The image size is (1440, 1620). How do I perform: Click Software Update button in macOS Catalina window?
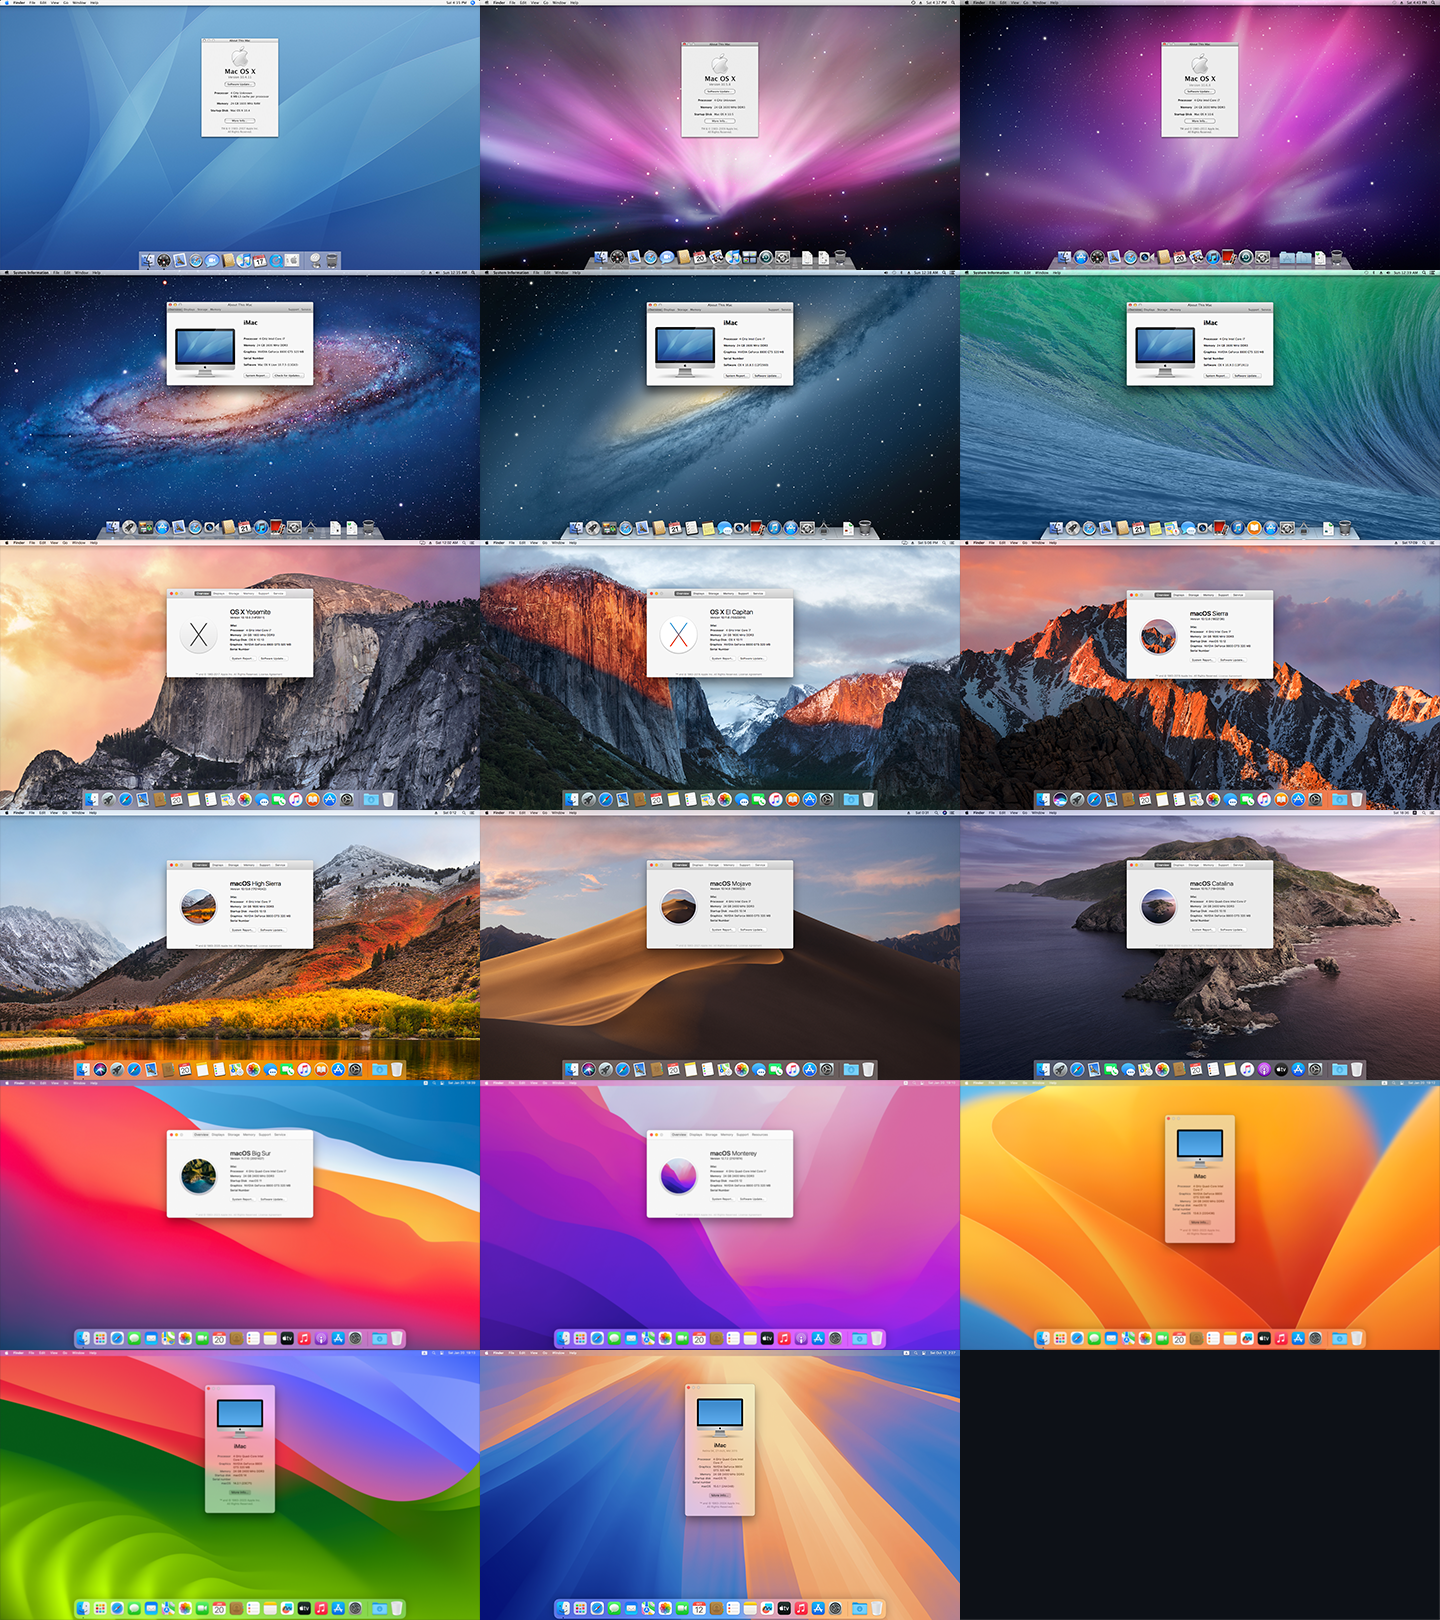(x=1233, y=930)
